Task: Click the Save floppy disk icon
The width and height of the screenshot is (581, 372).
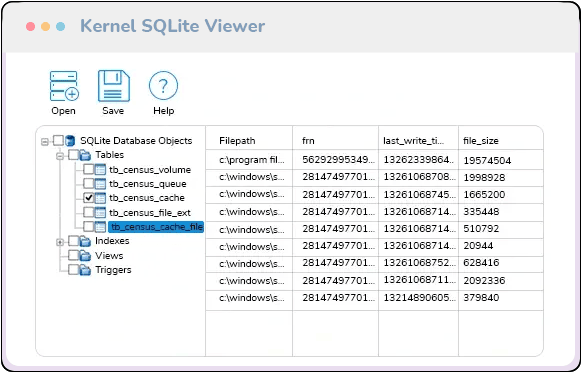Action: [x=114, y=86]
